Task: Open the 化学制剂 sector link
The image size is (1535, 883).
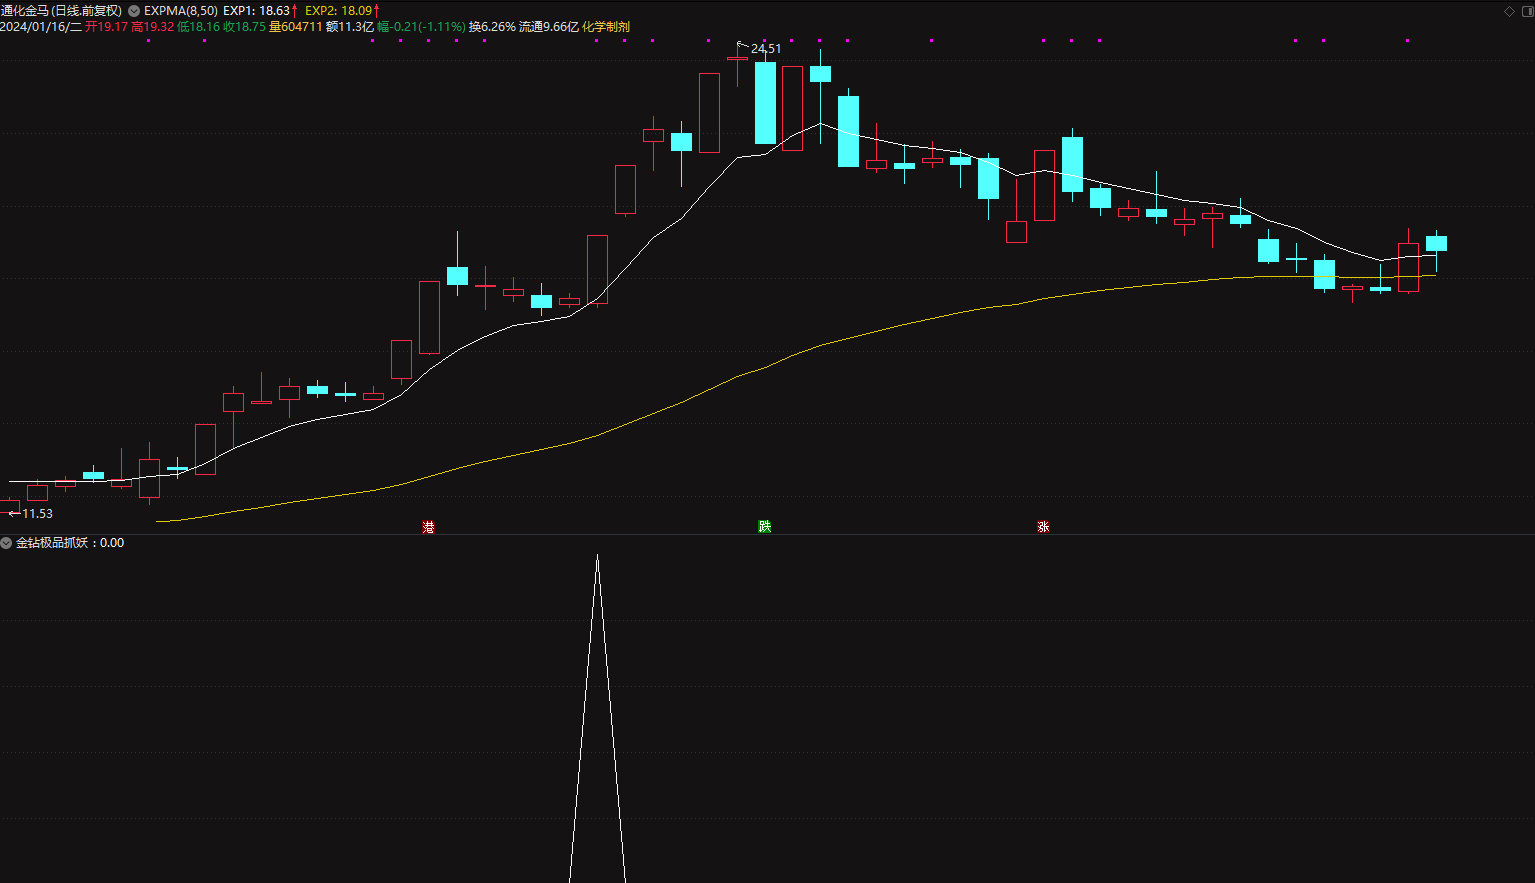Action: pyautogui.click(x=606, y=27)
